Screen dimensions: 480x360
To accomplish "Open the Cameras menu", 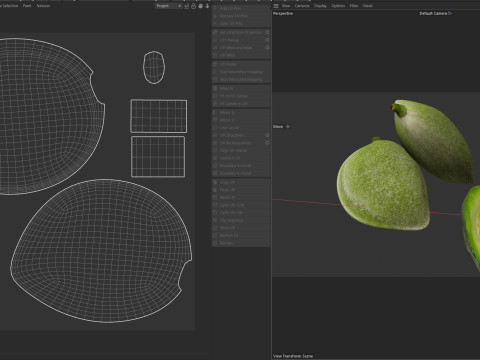I will pyautogui.click(x=302, y=6).
